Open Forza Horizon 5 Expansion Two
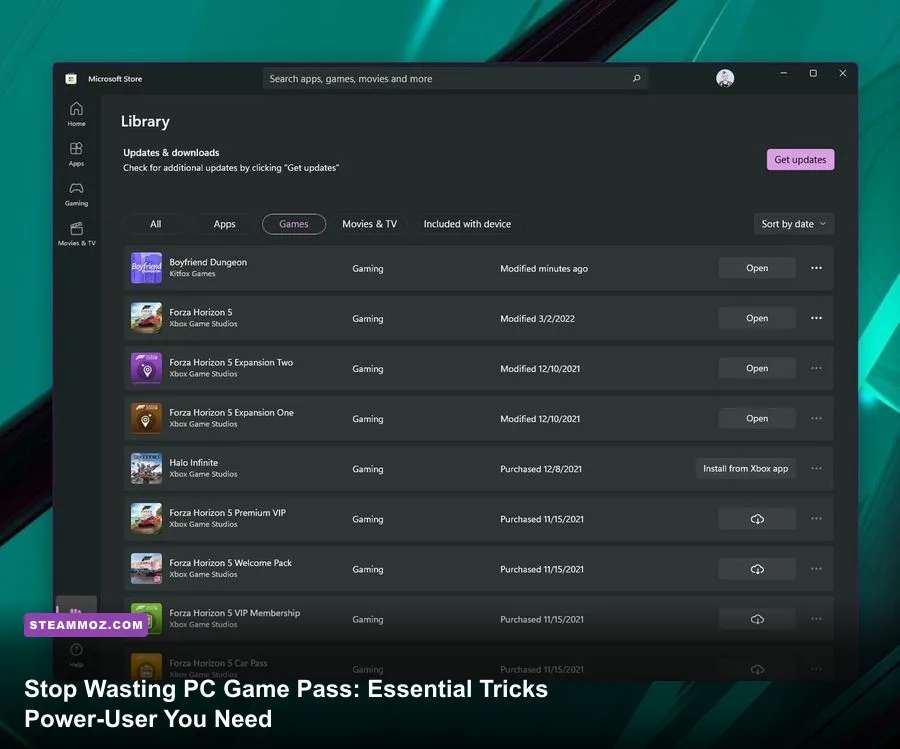The height and width of the screenshot is (749, 900). (757, 368)
